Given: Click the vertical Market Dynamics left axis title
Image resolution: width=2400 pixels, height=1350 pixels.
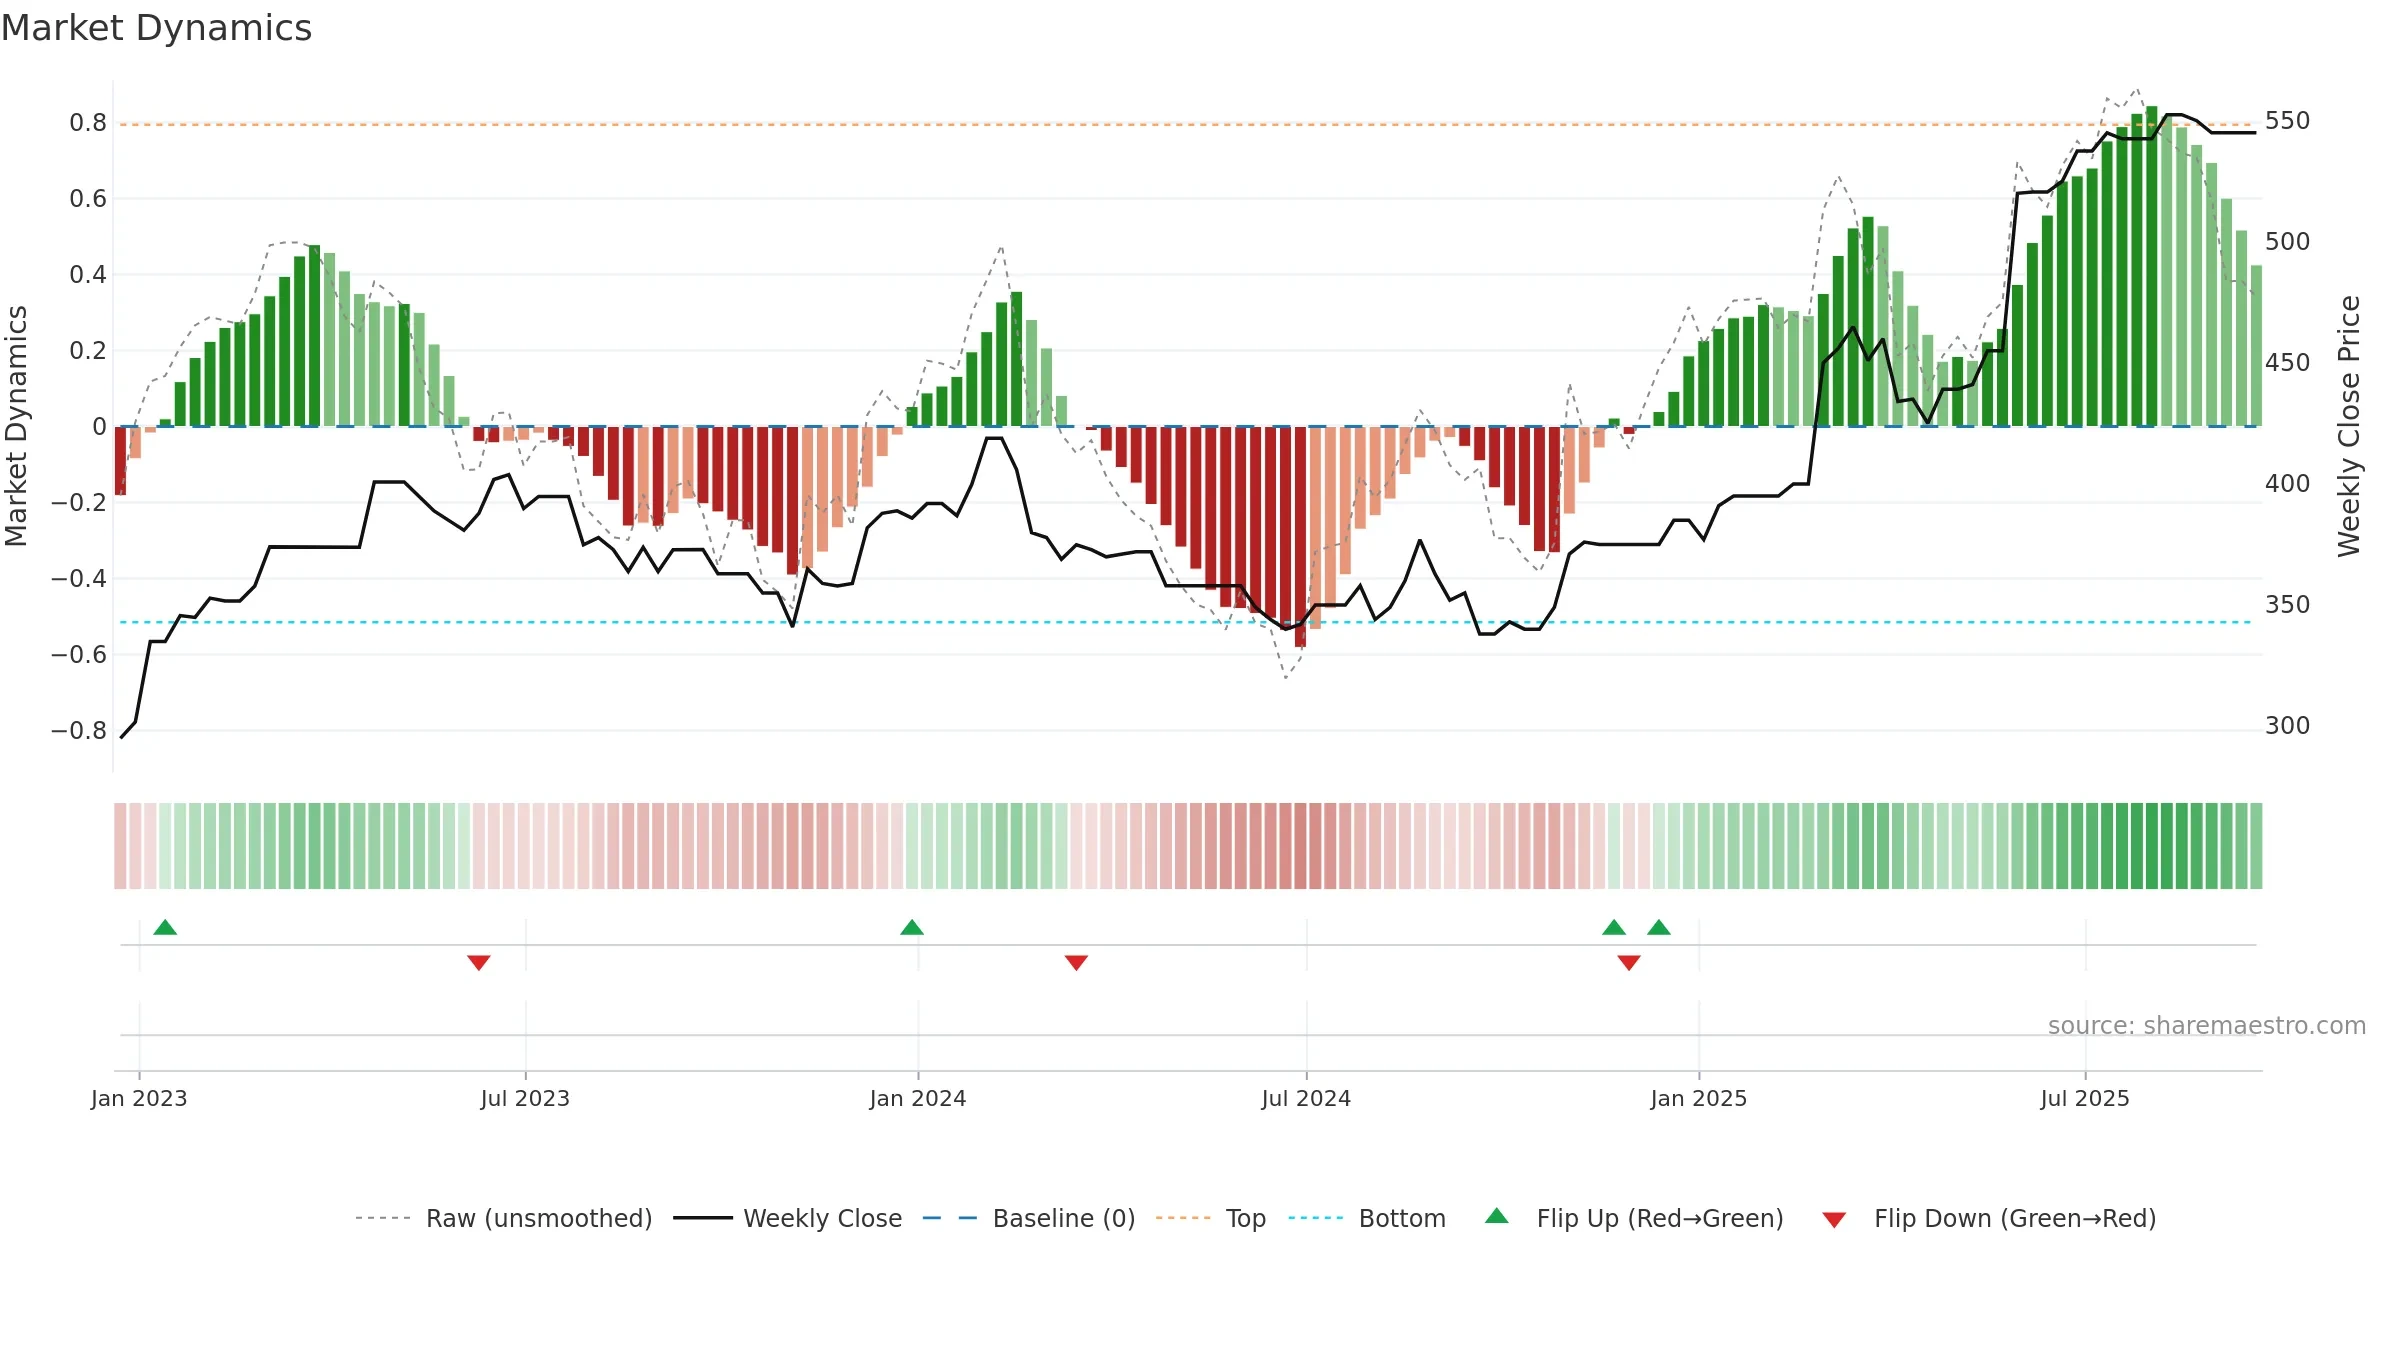Looking at the screenshot, I should [16, 426].
